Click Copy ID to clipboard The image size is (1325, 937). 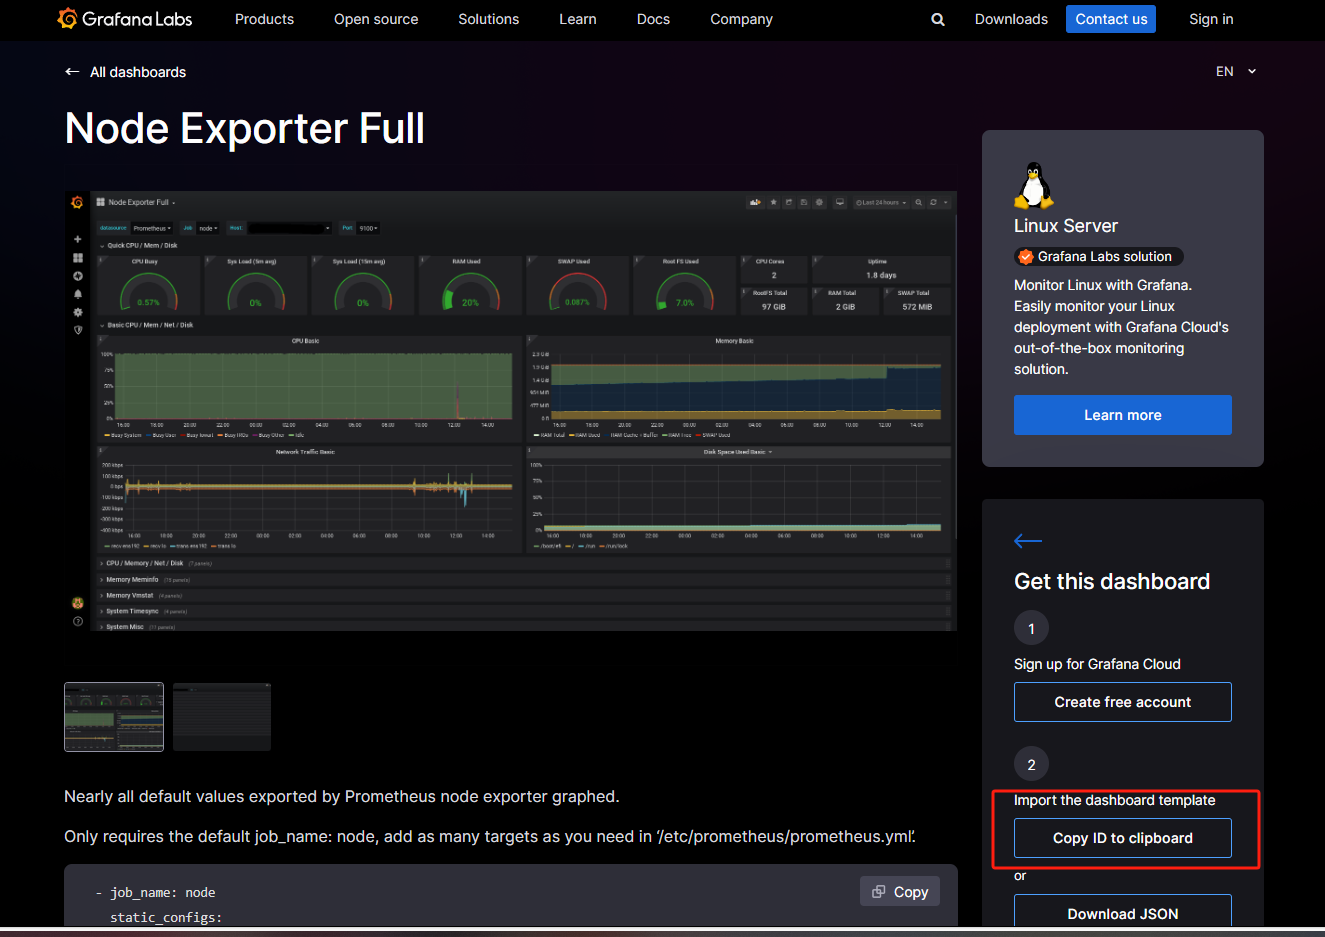tap(1123, 838)
